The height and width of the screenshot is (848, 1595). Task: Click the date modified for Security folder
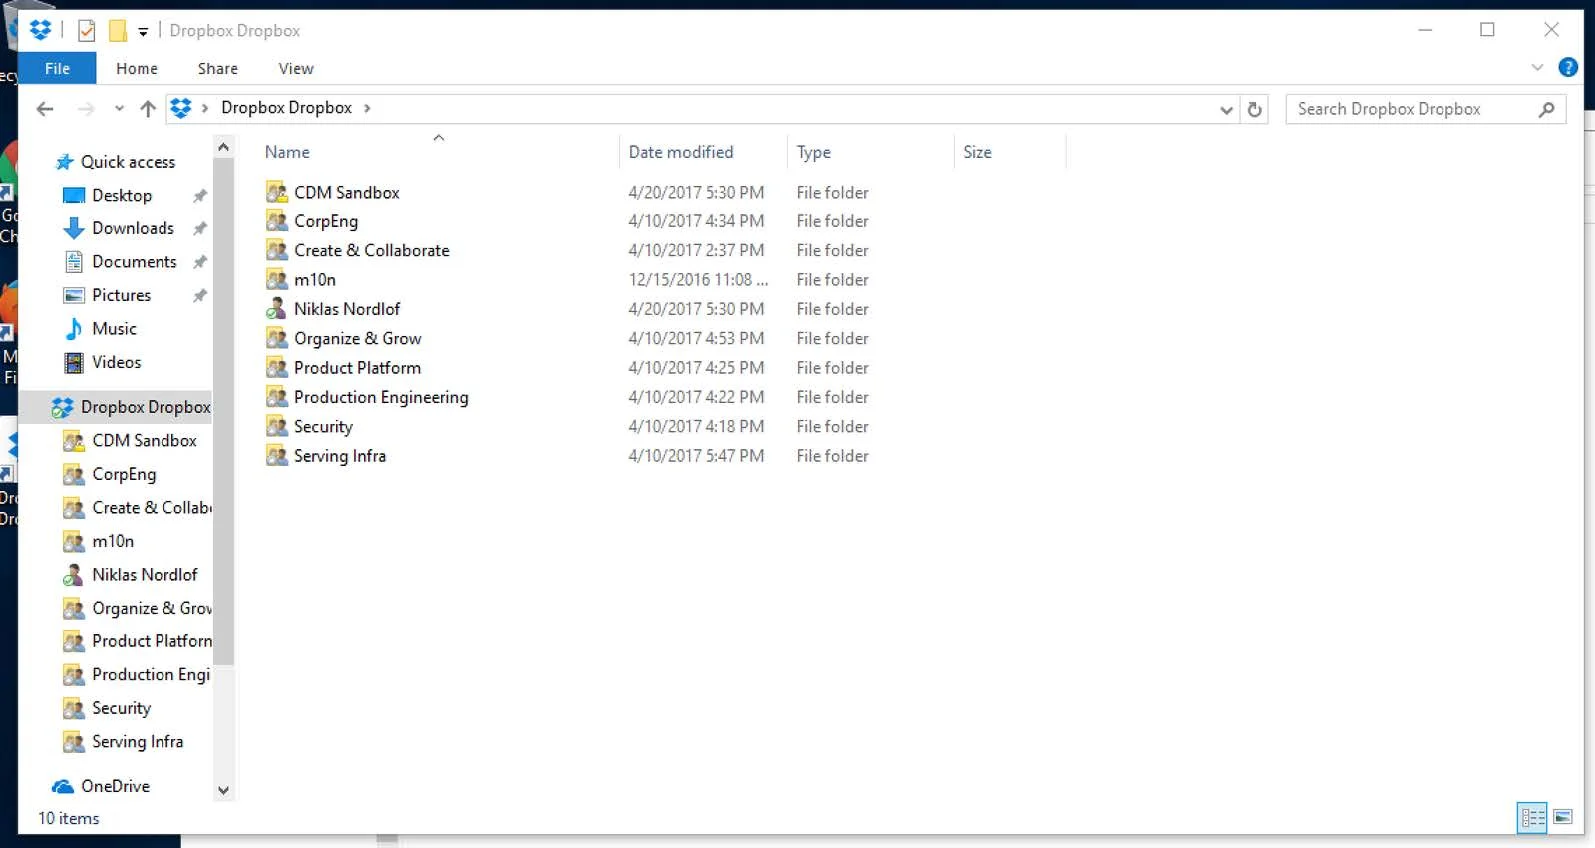696,426
